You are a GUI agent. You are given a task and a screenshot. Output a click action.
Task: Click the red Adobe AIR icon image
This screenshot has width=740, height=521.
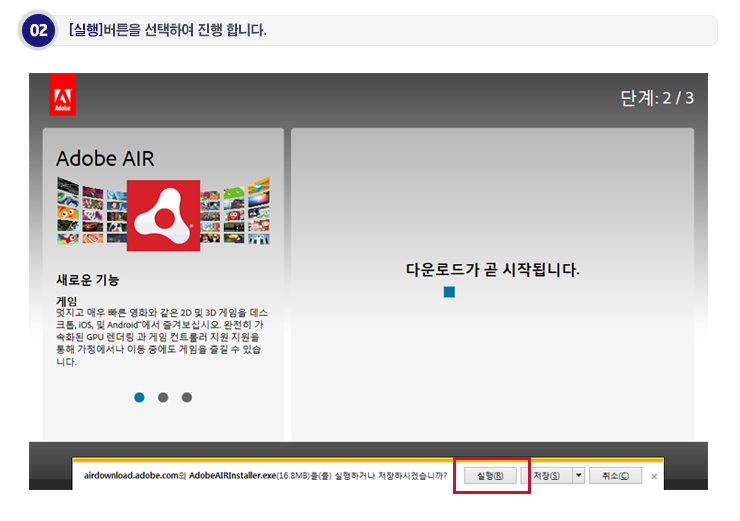click(x=163, y=215)
